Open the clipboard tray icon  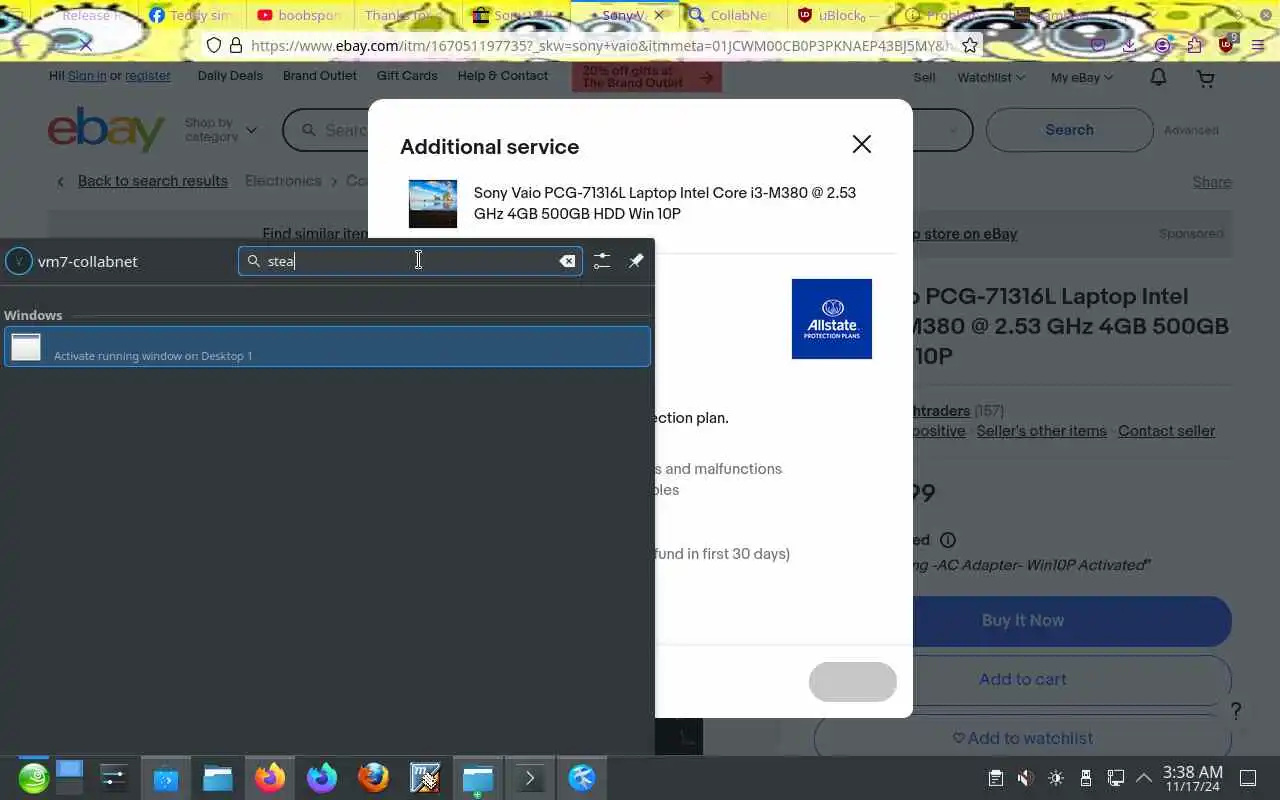(995, 778)
